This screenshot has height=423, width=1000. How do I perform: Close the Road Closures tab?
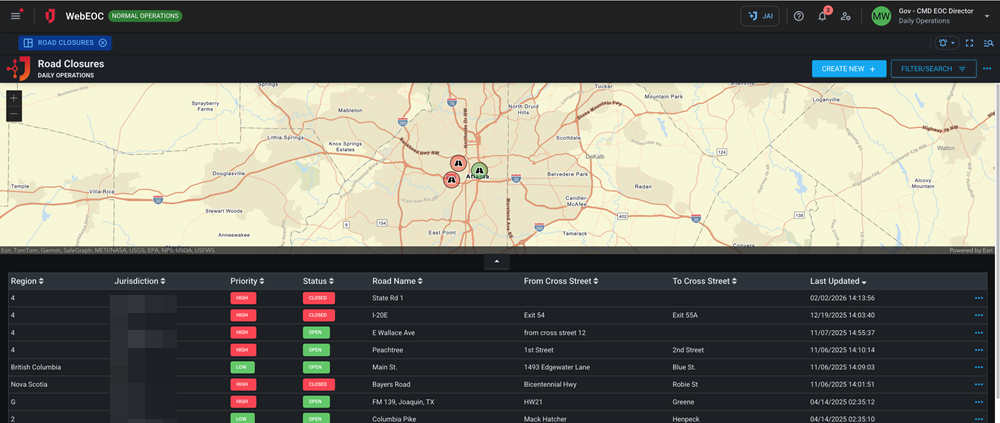103,43
